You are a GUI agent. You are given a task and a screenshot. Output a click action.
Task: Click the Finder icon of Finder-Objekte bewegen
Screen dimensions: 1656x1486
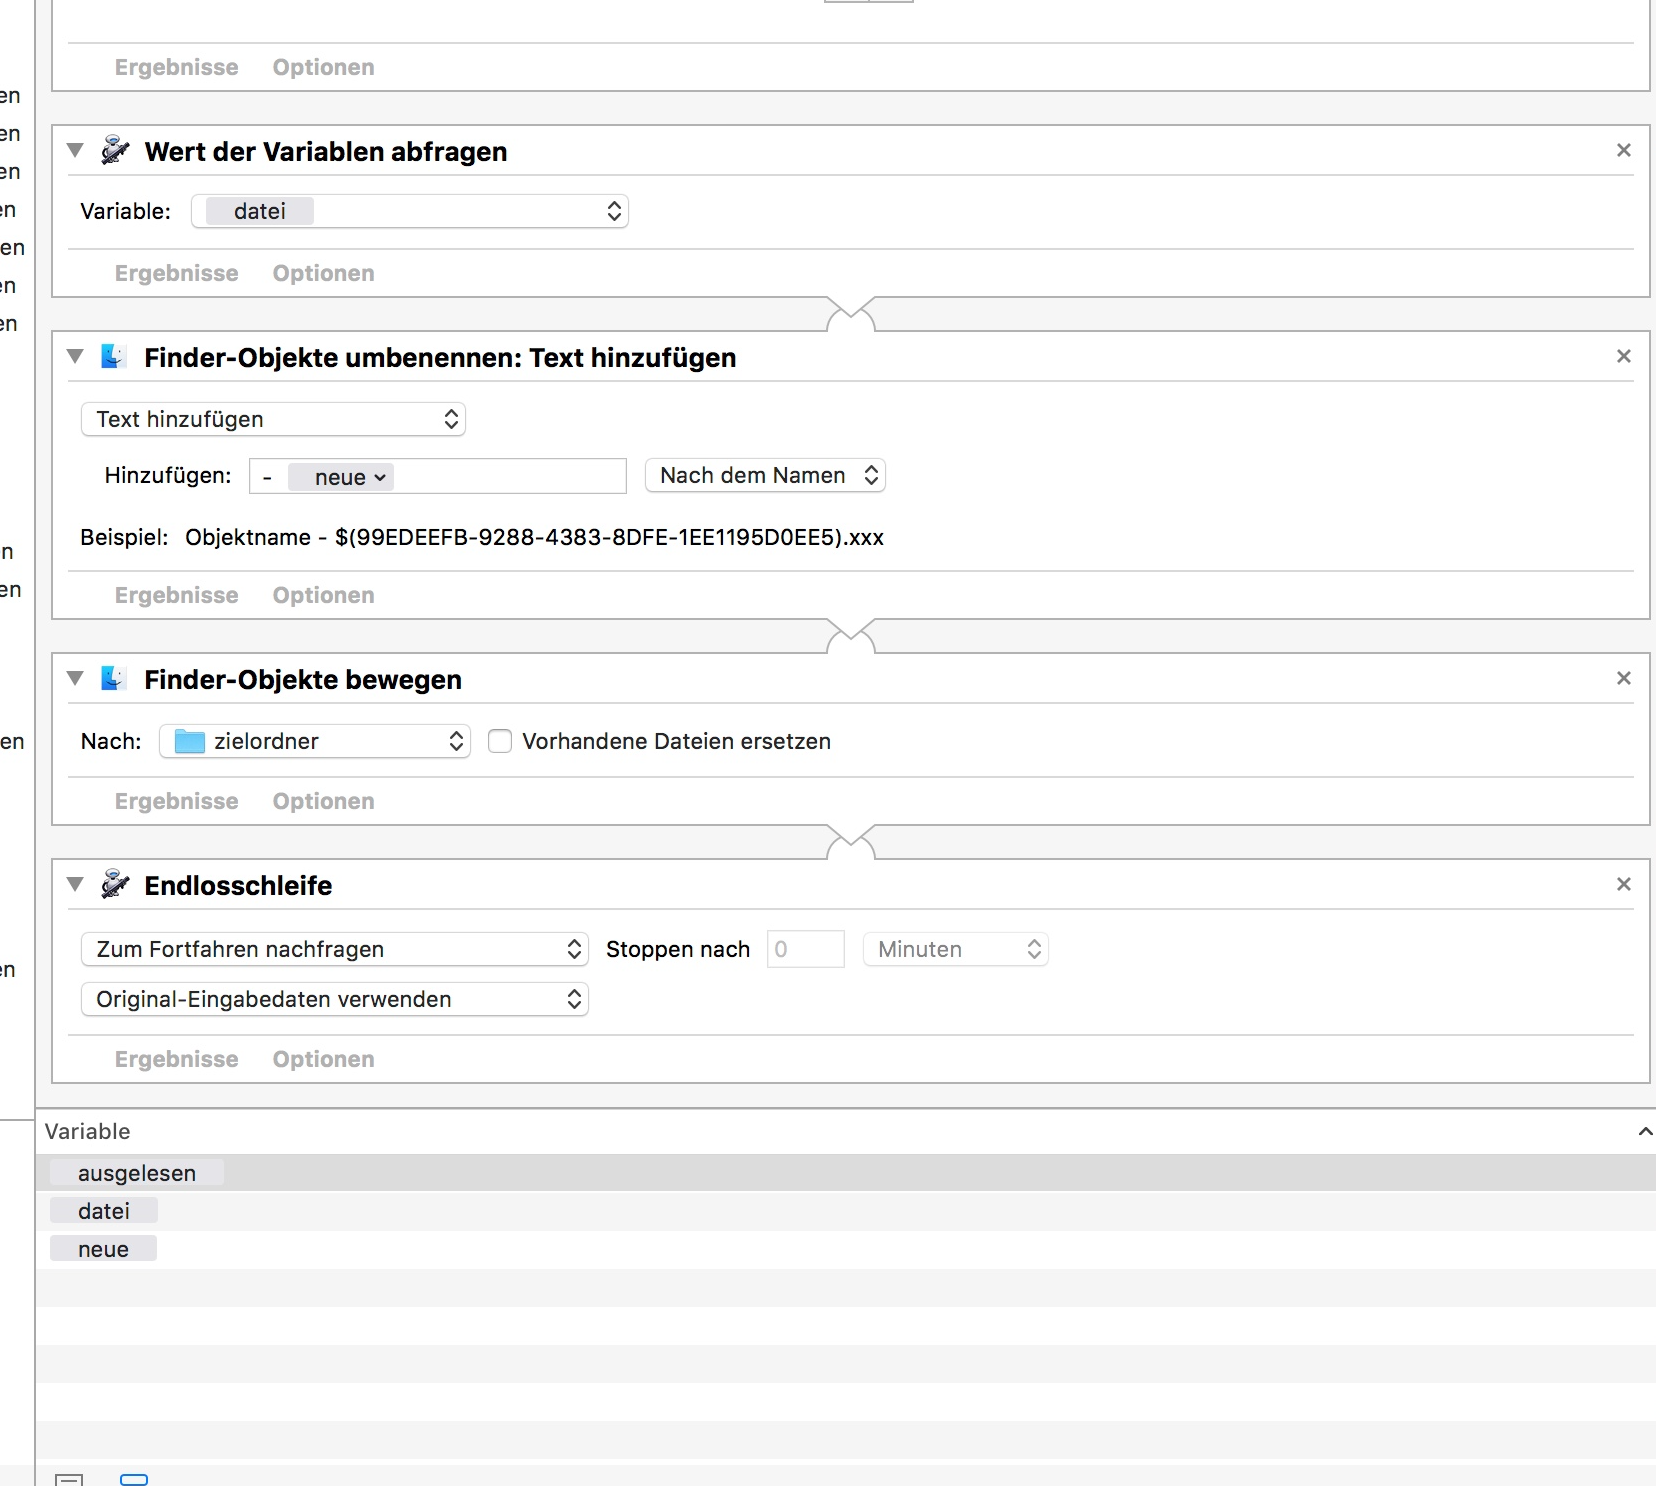[113, 679]
